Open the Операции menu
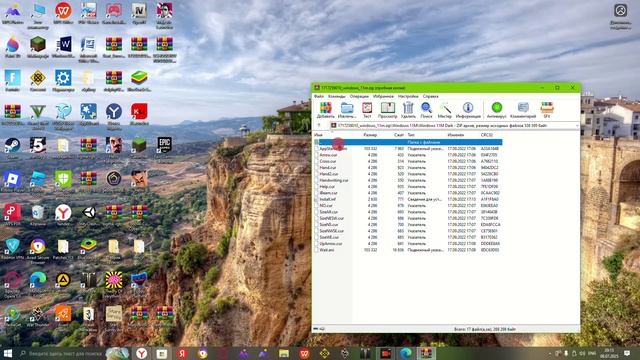 coord(359,96)
